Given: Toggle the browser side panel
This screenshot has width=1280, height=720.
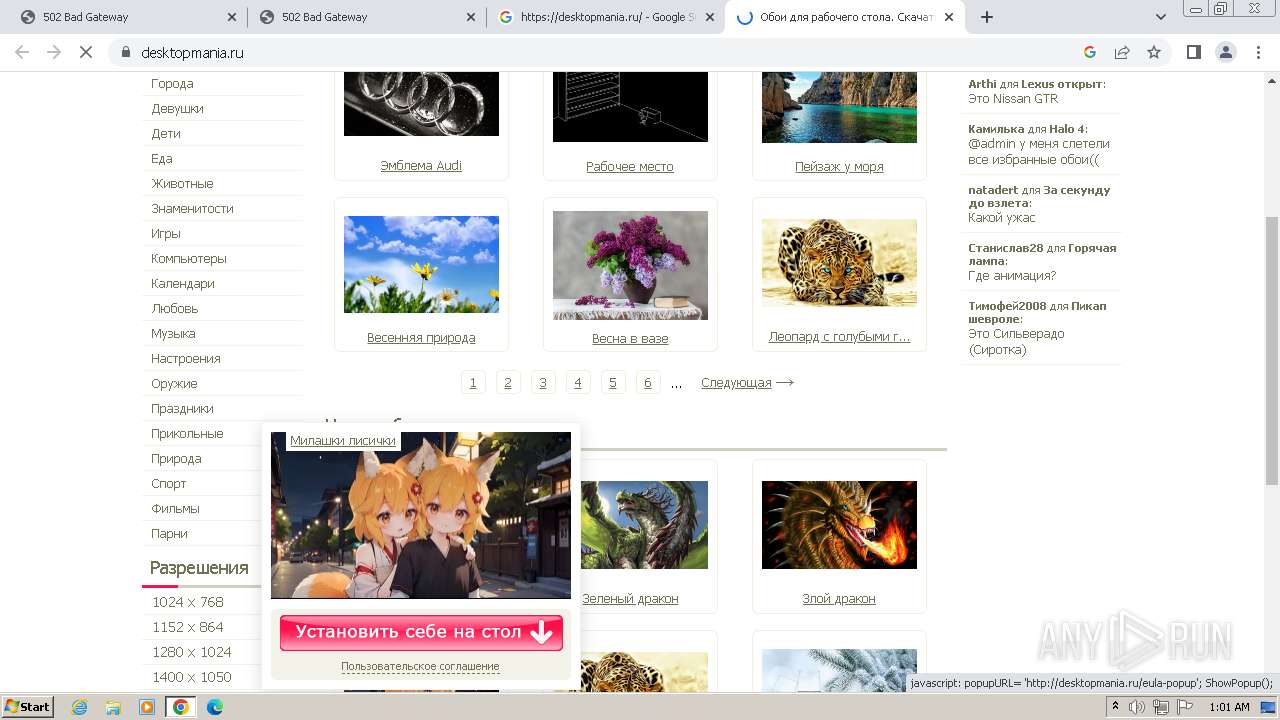Looking at the screenshot, I should click(1193, 52).
